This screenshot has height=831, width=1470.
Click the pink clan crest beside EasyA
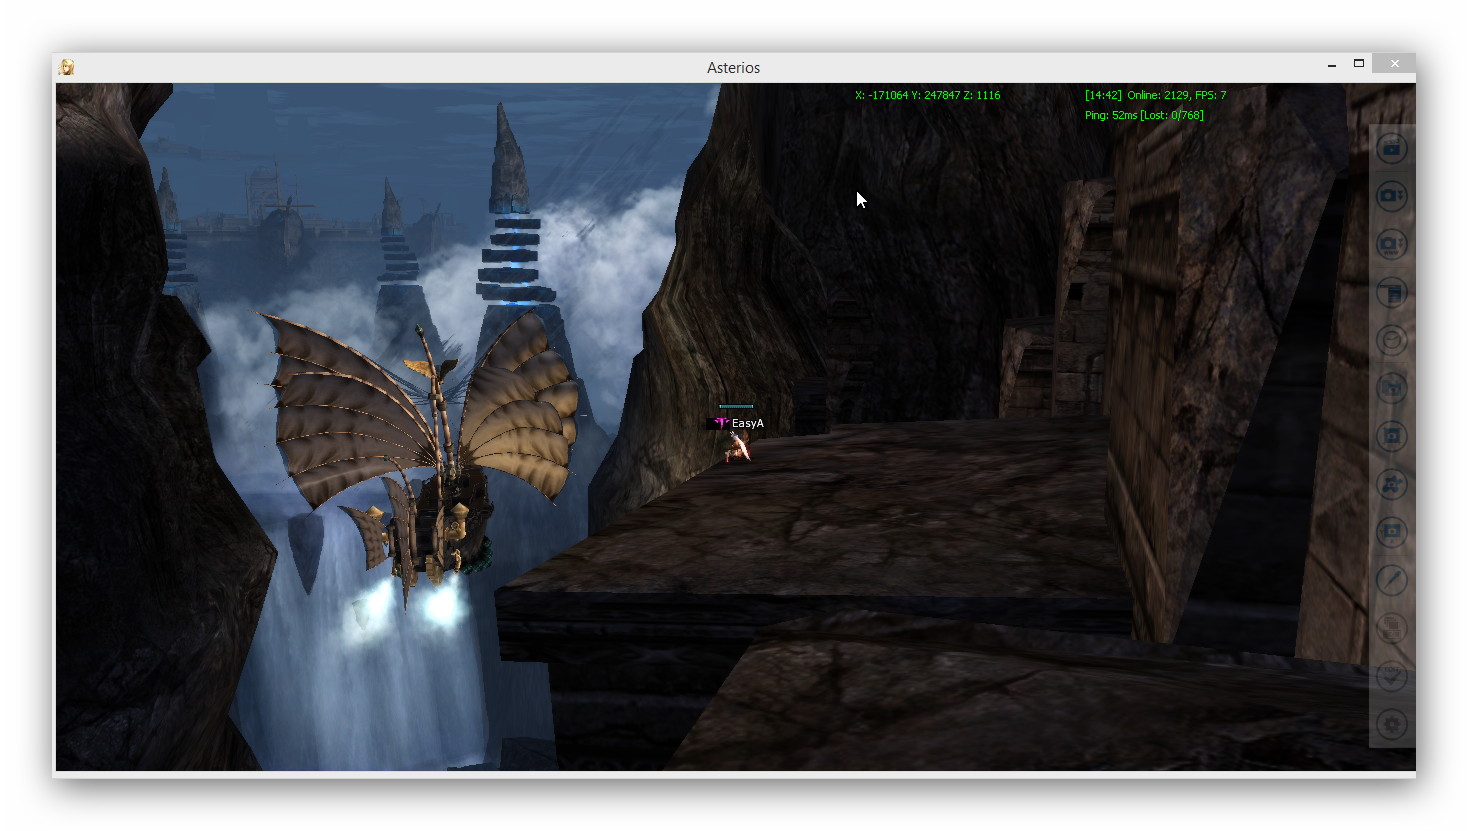point(721,423)
